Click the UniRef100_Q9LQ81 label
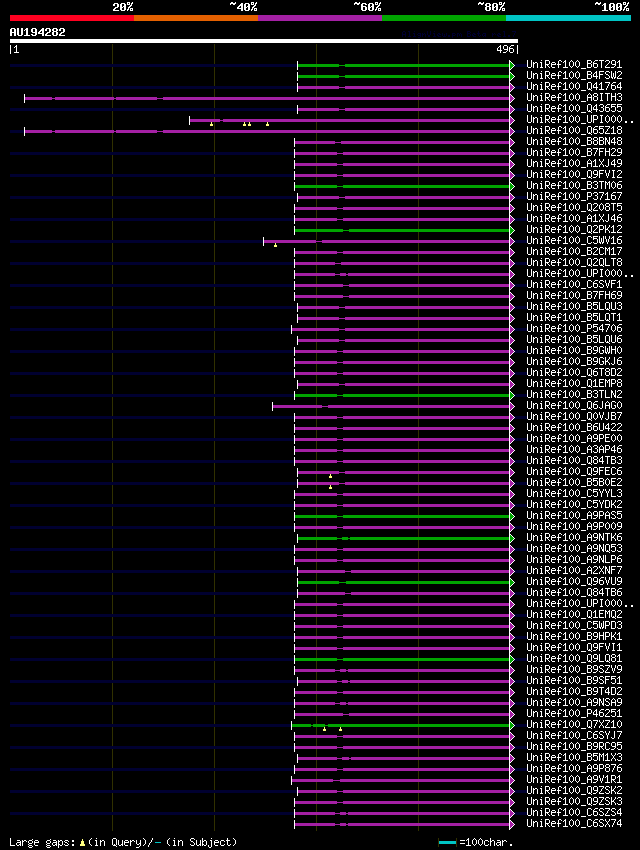 point(574,659)
